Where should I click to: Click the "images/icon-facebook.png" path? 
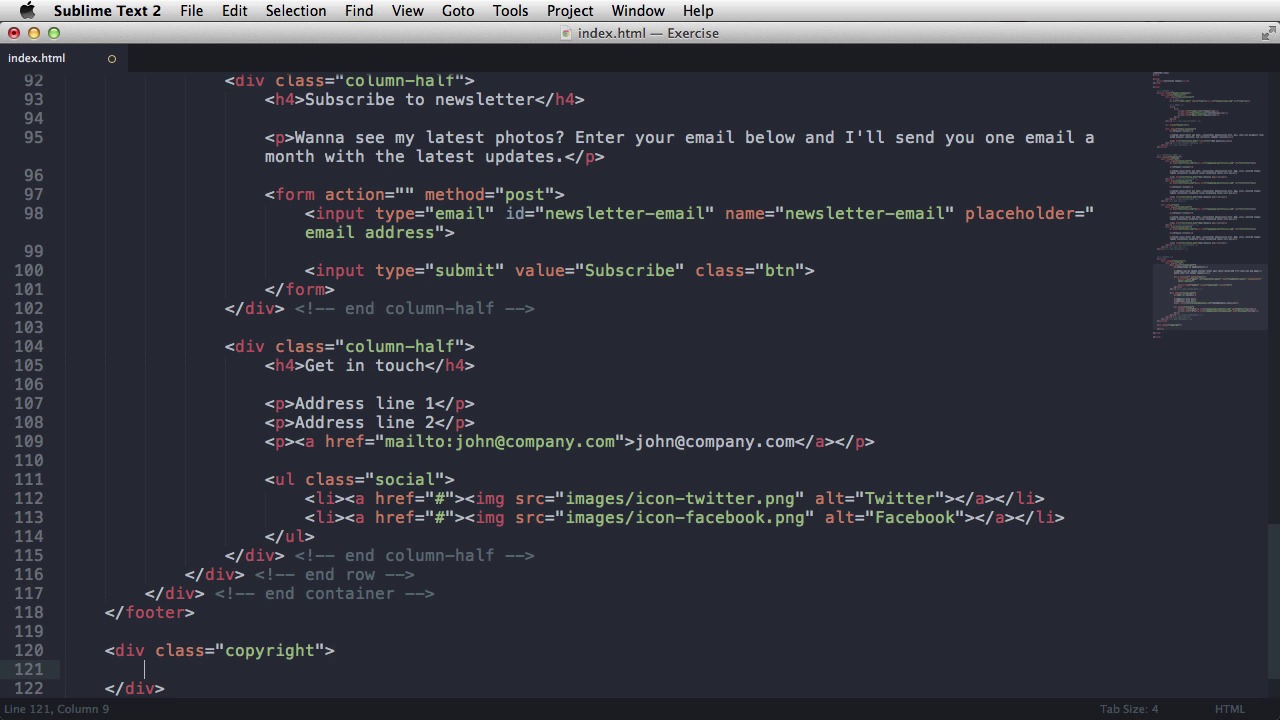[685, 517]
